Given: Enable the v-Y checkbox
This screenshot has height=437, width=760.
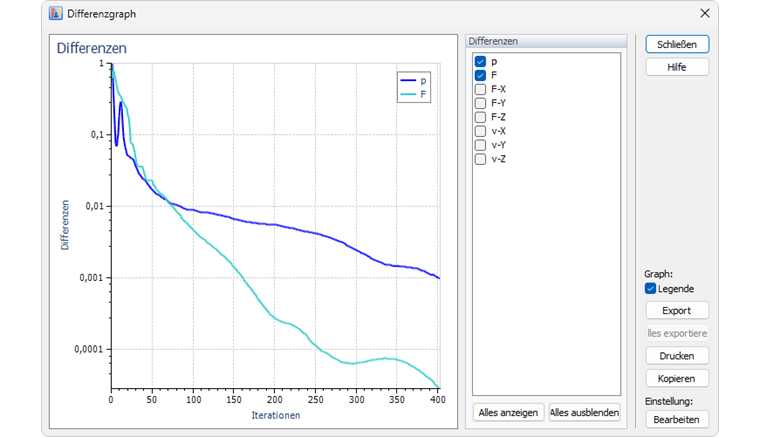Looking at the screenshot, I should click(x=480, y=145).
